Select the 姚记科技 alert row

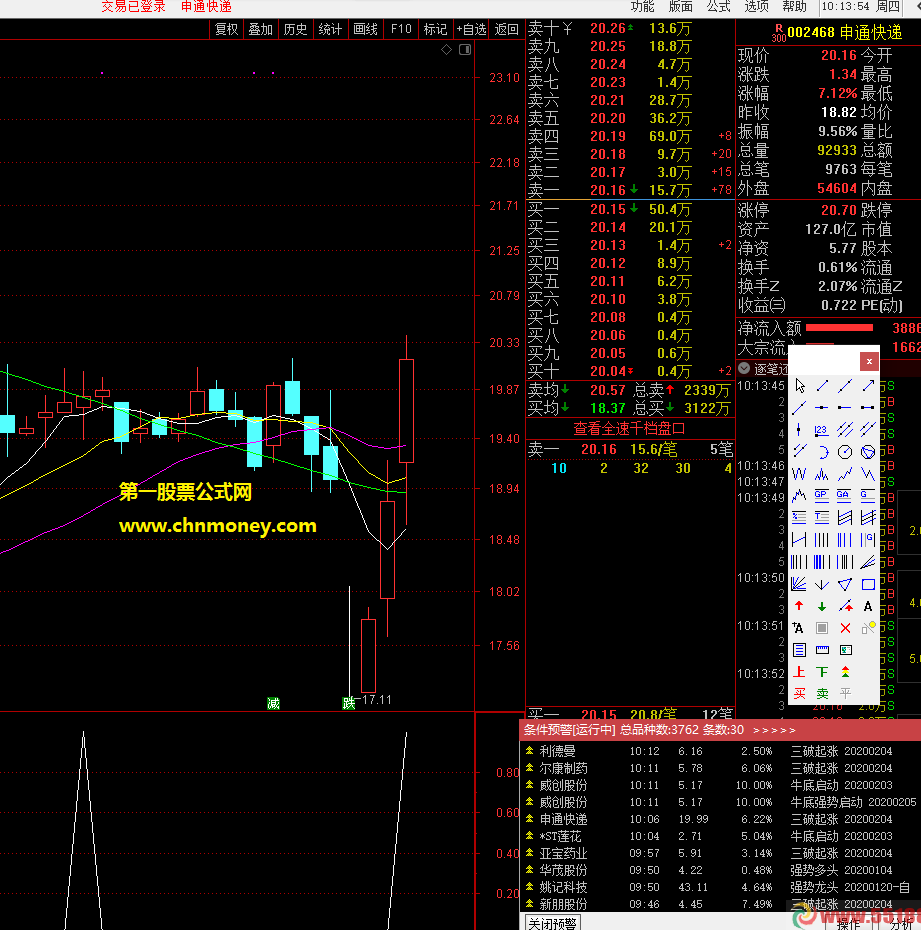[720, 887]
